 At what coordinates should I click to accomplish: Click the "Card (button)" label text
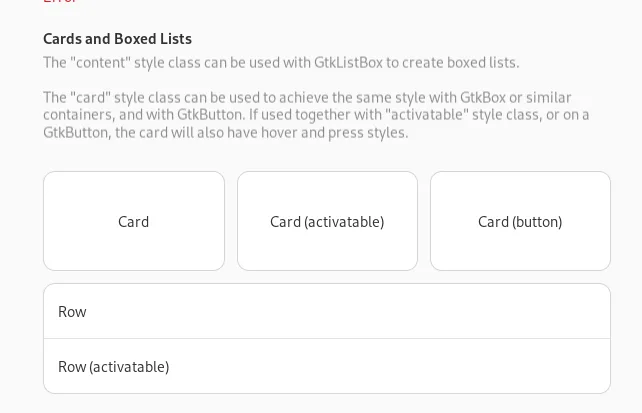[520, 222]
